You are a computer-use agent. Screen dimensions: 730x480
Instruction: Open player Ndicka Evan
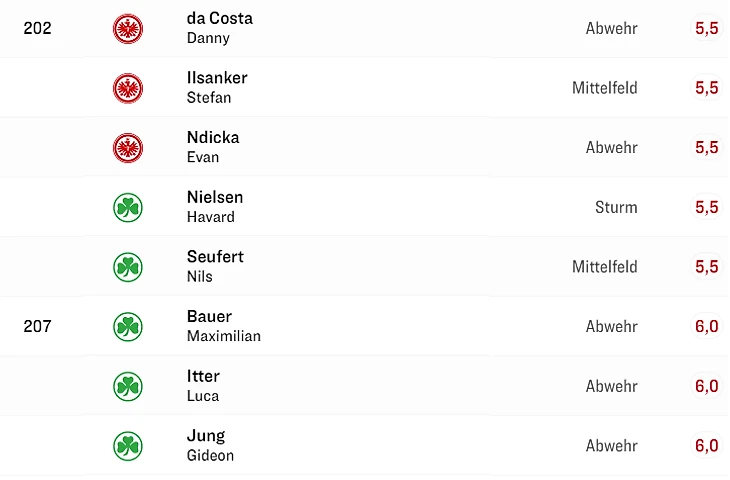(x=213, y=147)
